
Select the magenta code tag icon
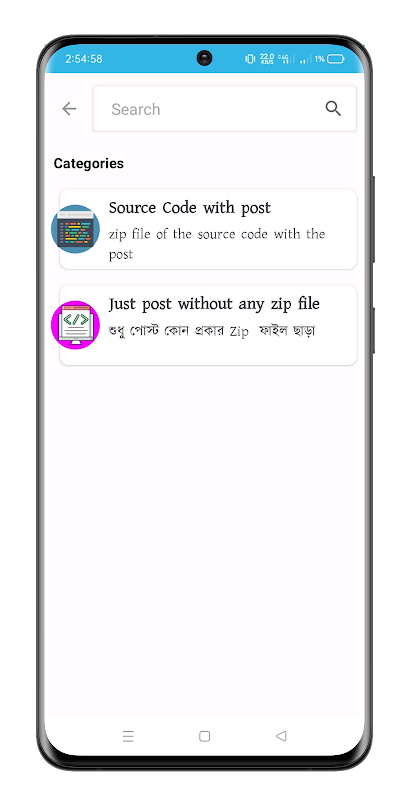pyautogui.click(x=75, y=325)
